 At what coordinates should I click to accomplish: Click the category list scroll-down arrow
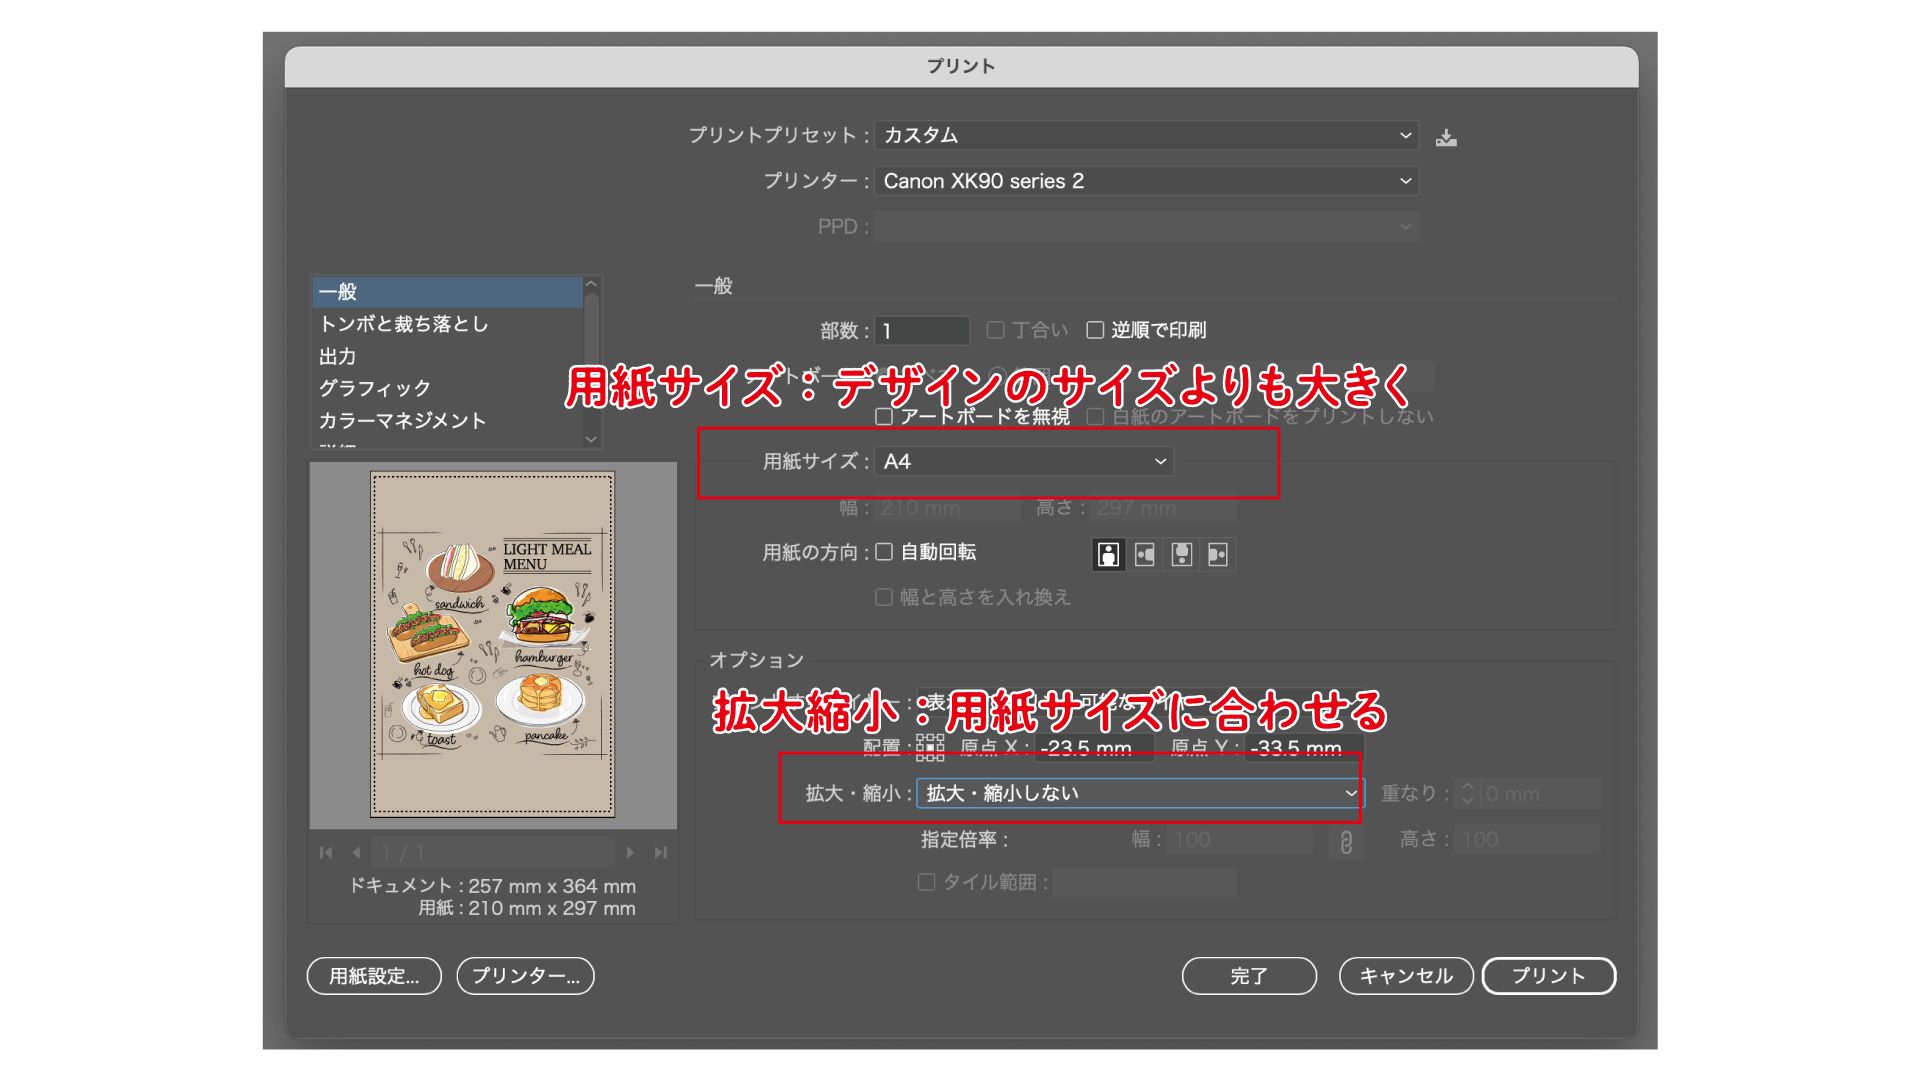point(591,439)
